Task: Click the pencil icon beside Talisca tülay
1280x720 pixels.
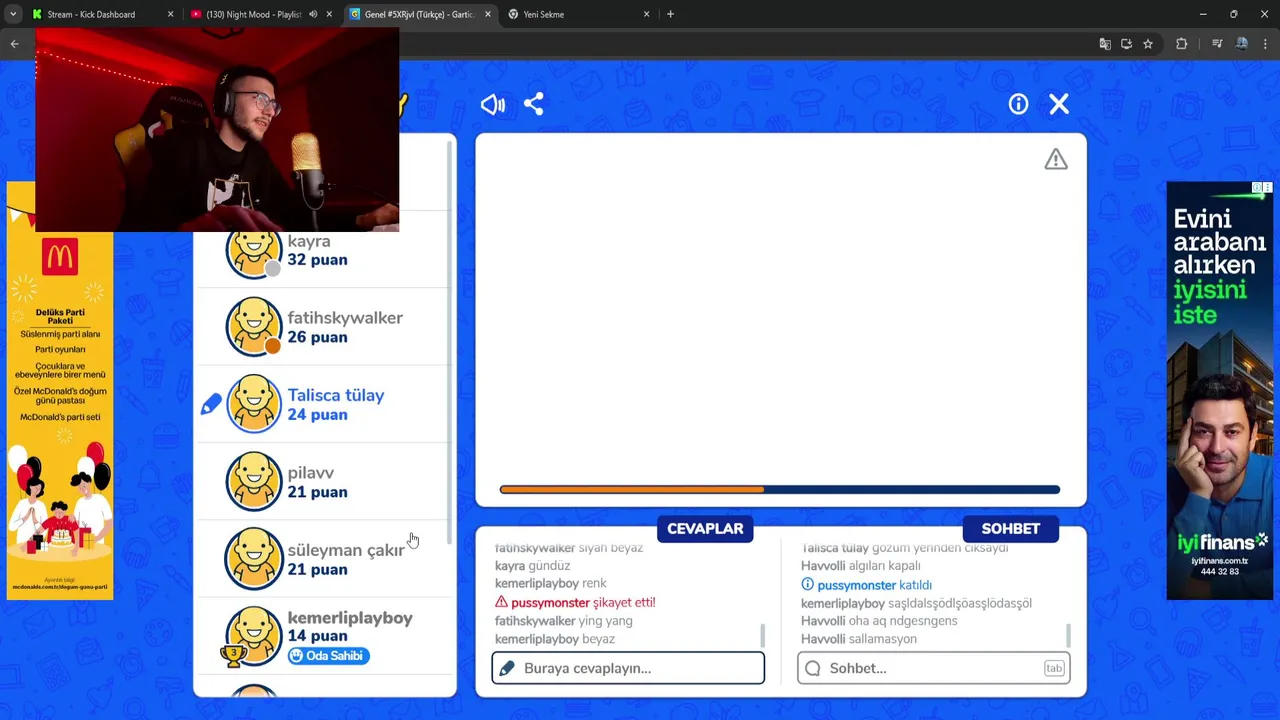Action: 211,404
